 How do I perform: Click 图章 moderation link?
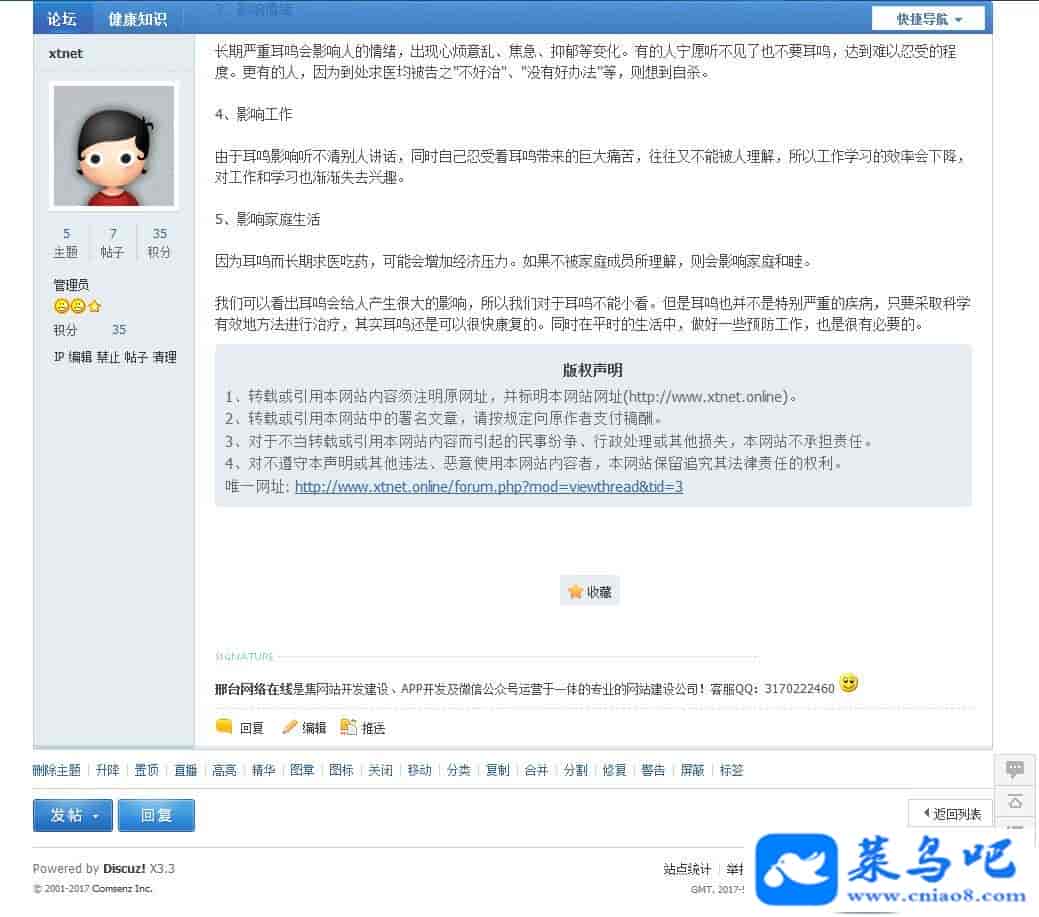[x=302, y=770]
